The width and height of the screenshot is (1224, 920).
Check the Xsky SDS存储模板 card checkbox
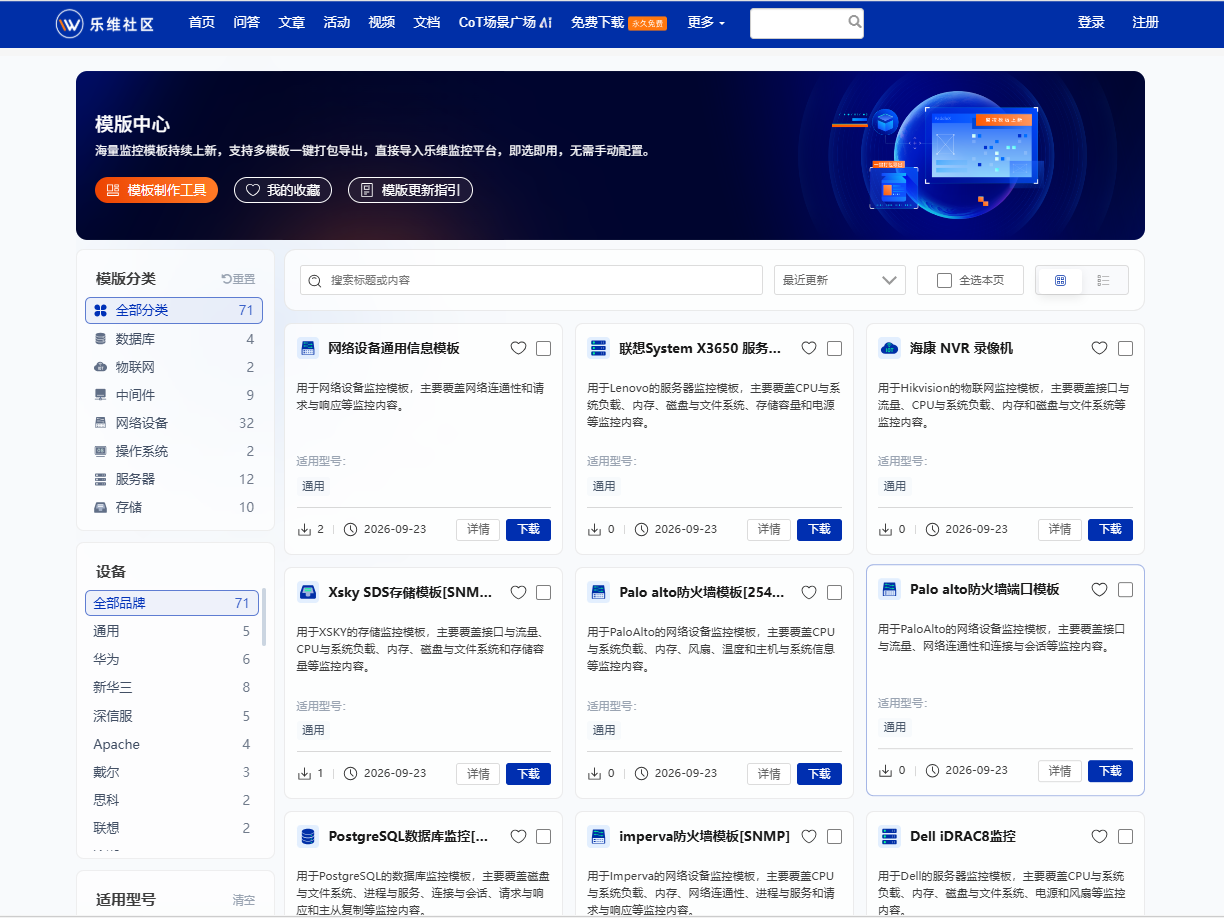(543, 592)
